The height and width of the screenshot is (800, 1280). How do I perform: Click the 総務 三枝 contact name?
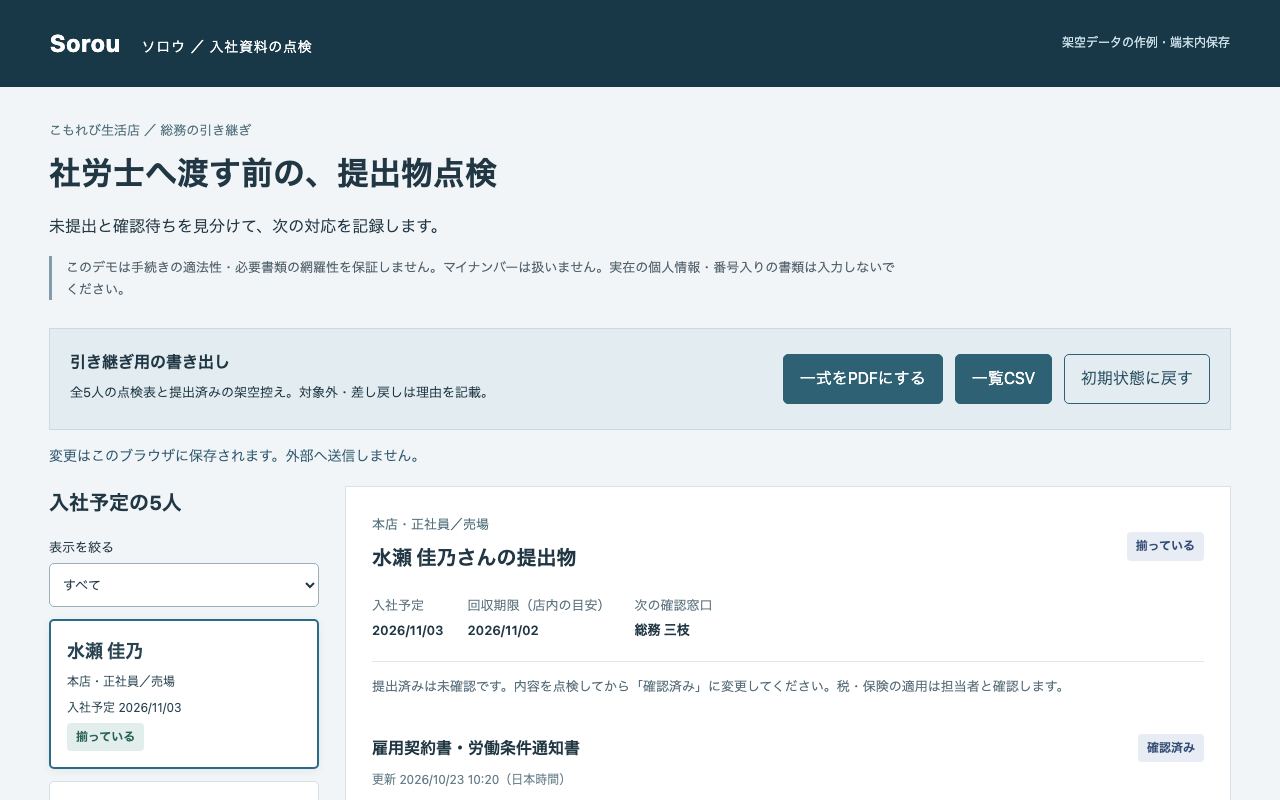[662, 630]
